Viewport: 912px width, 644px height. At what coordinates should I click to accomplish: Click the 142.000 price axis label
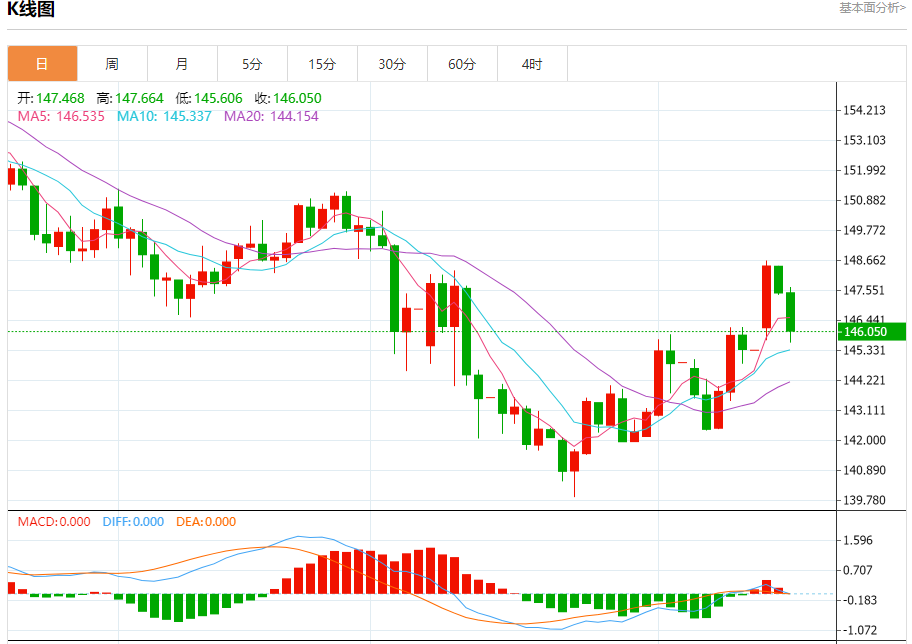click(x=864, y=440)
